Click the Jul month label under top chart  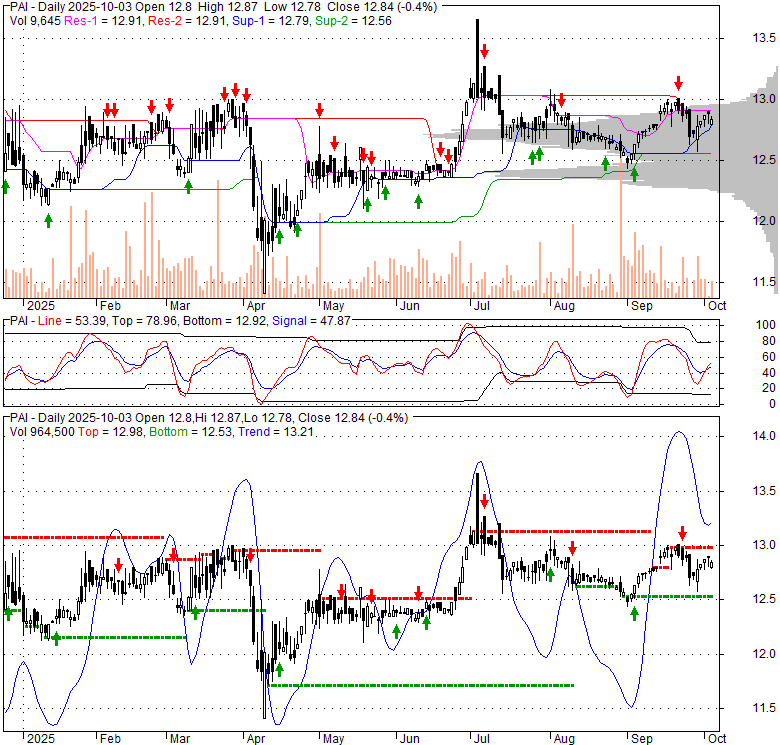(482, 306)
